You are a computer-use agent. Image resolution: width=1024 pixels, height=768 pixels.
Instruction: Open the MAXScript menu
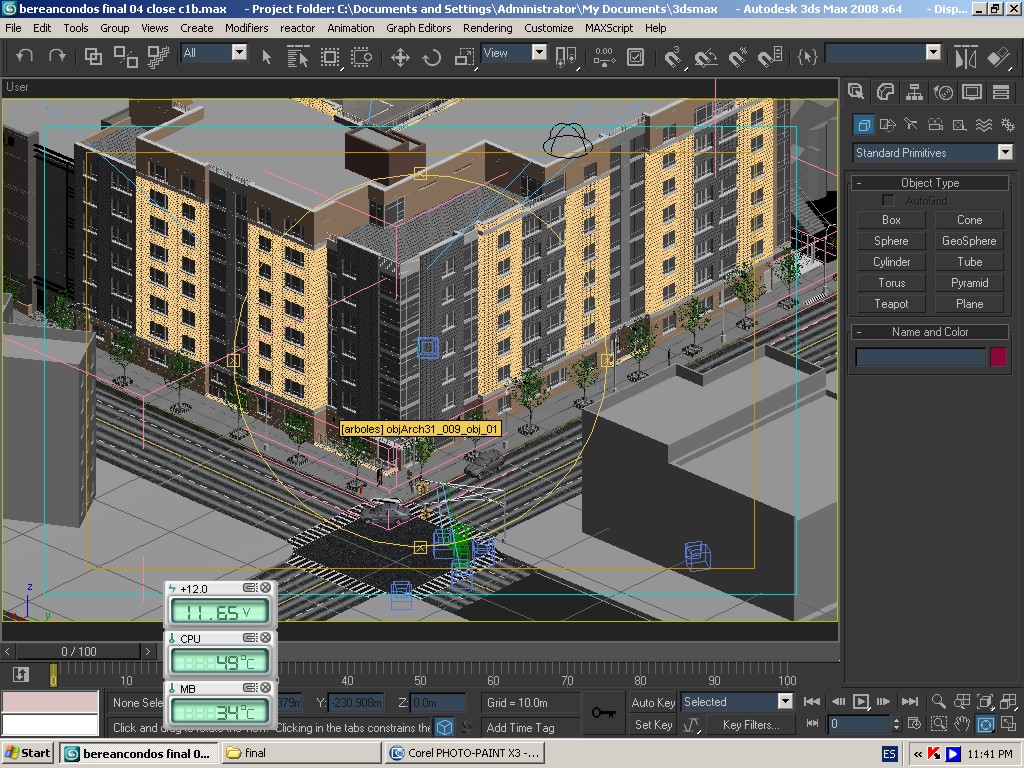pos(609,28)
